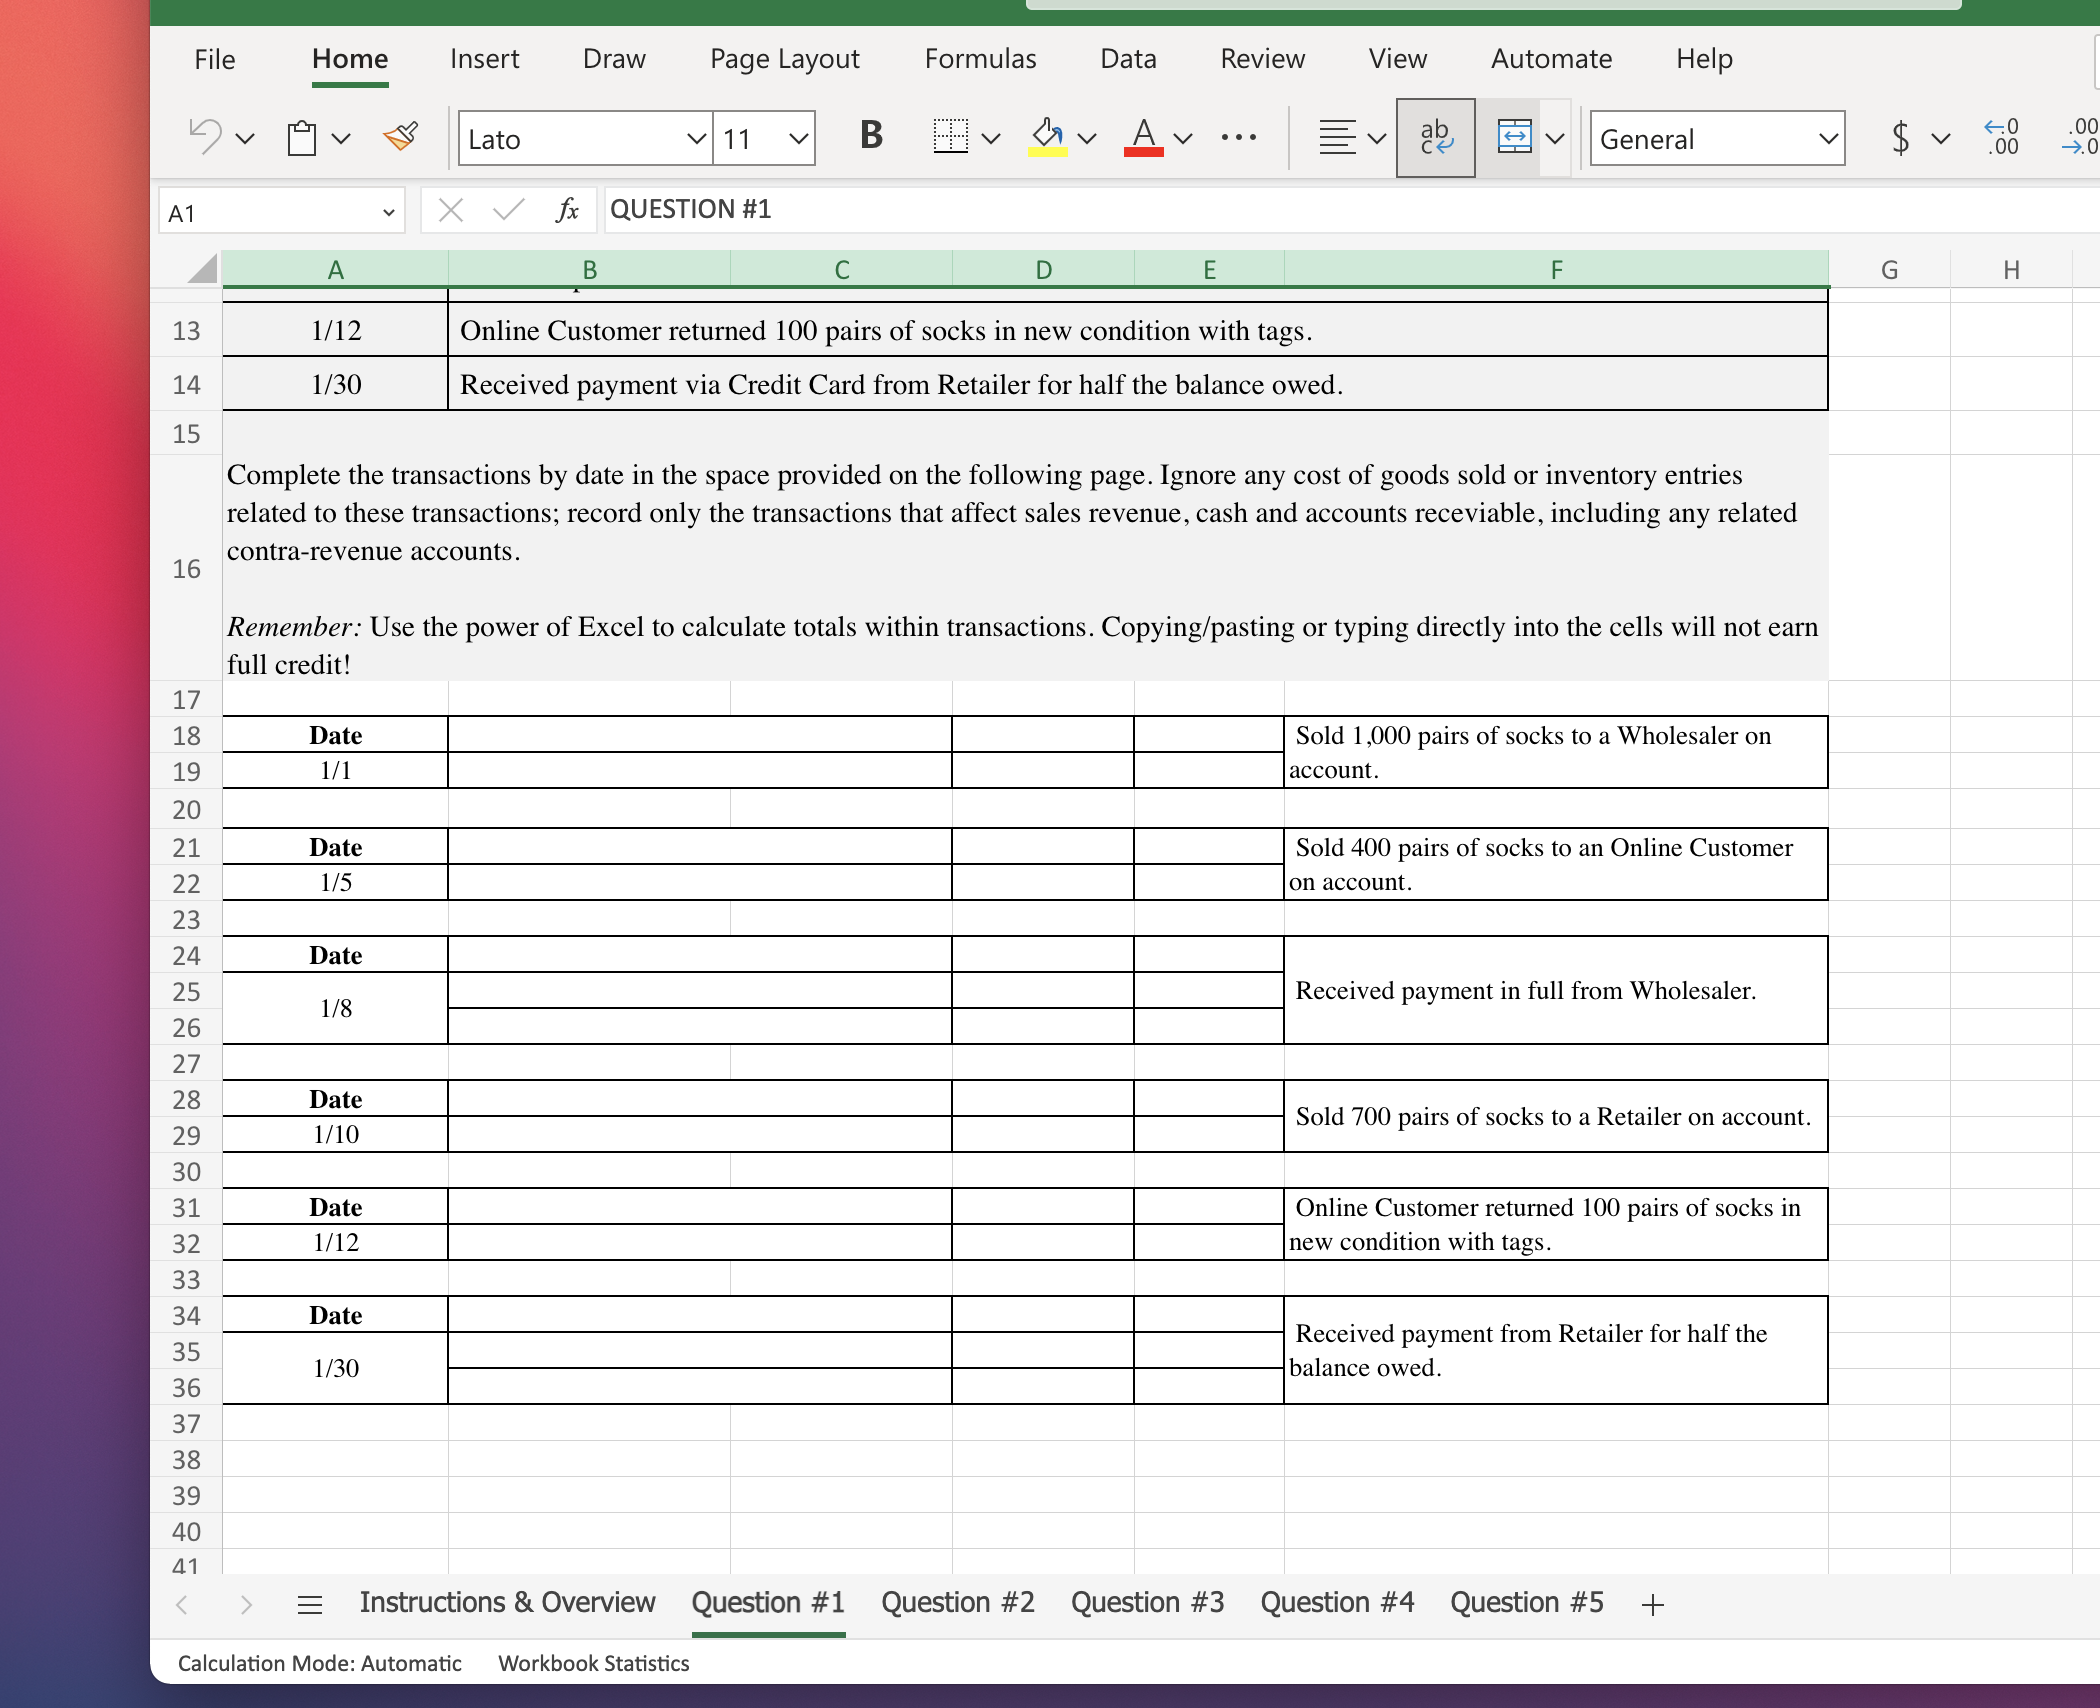Switch to the Review tab
Image resolution: width=2100 pixels, height=1708 pixels.
(x=1262, y=59)
